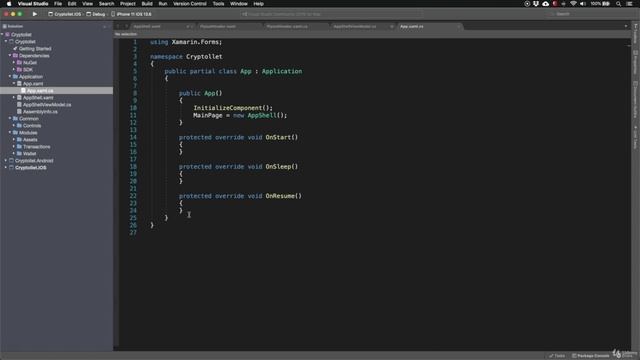The image size is (640, 360).
Task: Click the Getting Started rocket icon
Action: pyautogui.click(x=16, y=49)
